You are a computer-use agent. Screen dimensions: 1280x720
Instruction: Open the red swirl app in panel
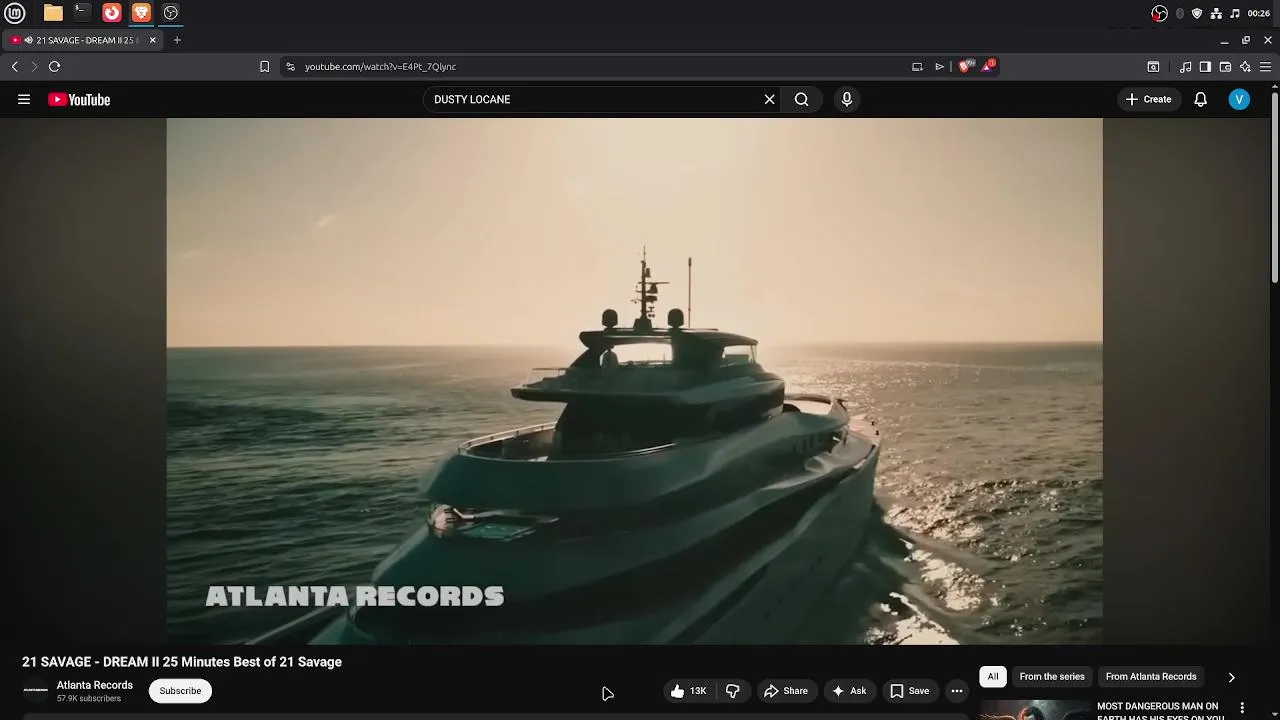click(112, 13)
